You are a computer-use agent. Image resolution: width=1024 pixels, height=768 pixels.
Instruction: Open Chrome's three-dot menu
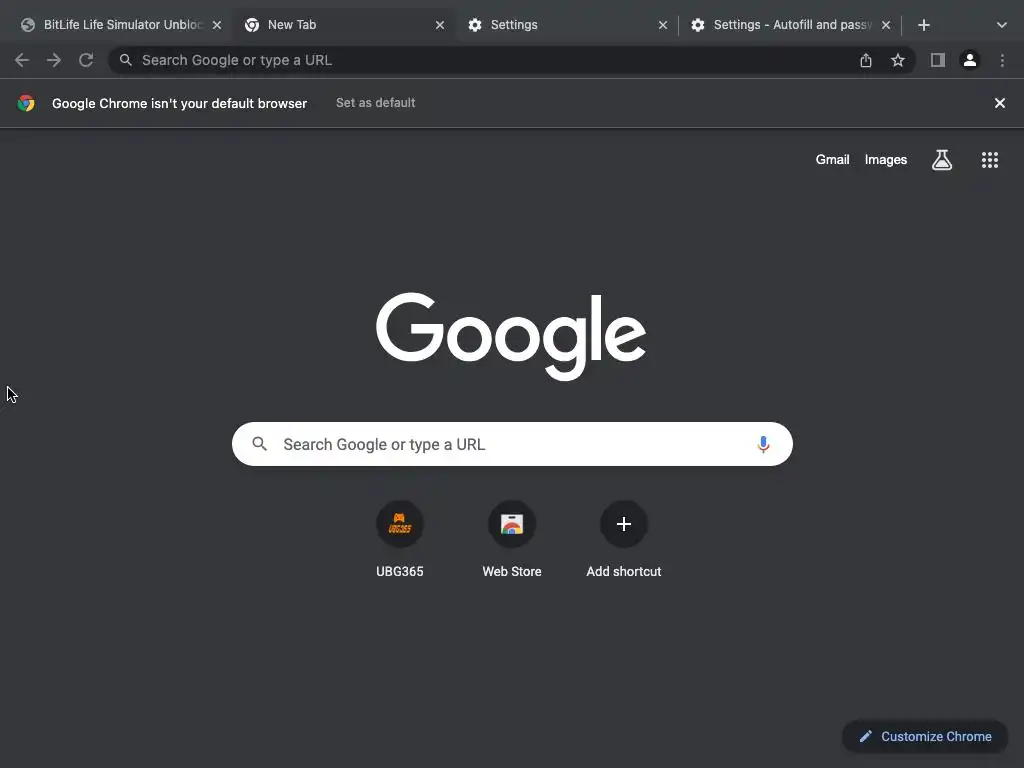click(1002, 61)
